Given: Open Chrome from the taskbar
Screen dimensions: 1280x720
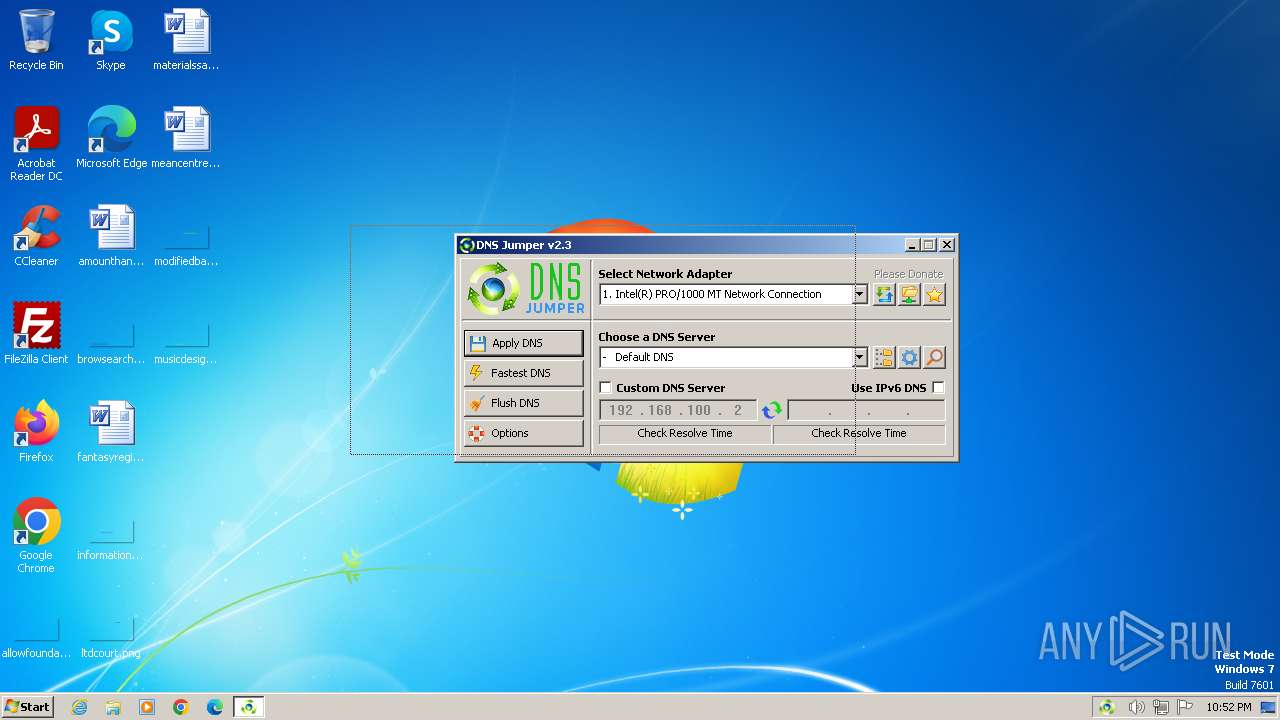Looking at the screenshot, I should (181, 707).
